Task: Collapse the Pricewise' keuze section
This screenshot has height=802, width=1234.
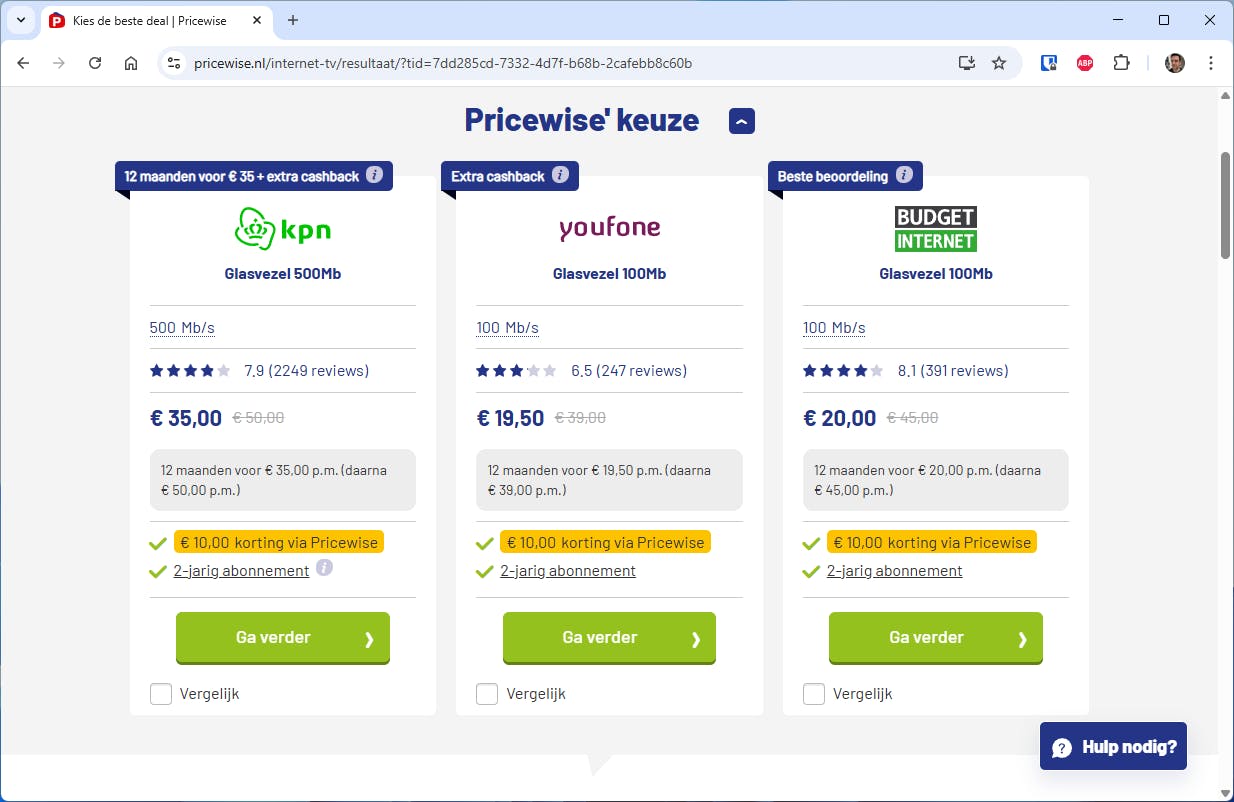Action: (x=742, y=121)
